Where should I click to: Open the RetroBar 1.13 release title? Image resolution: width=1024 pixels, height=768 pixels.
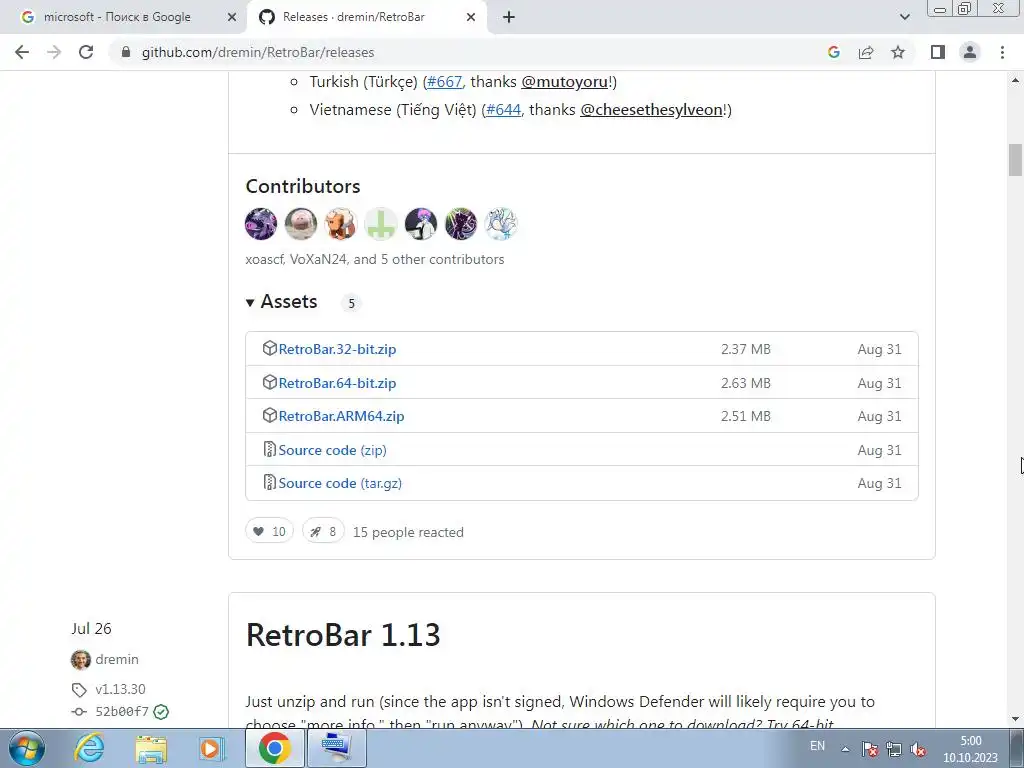(x=343, y=635)
